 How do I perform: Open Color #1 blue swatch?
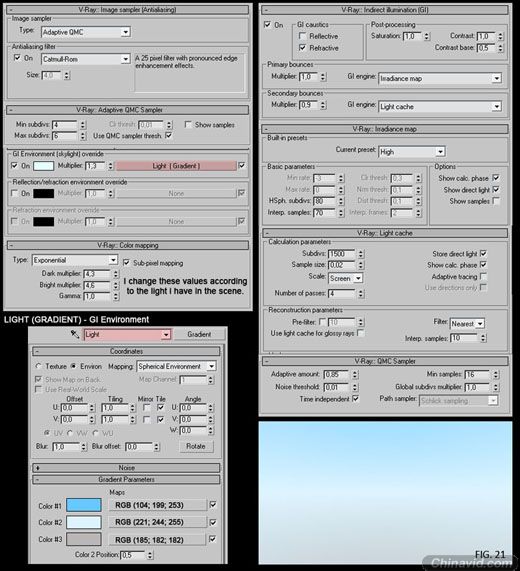[84, 505]
